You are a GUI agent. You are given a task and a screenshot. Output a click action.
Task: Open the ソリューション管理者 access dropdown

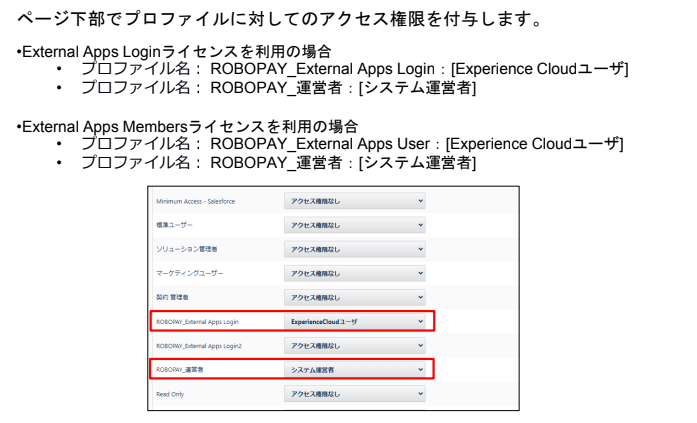(354, 249)
